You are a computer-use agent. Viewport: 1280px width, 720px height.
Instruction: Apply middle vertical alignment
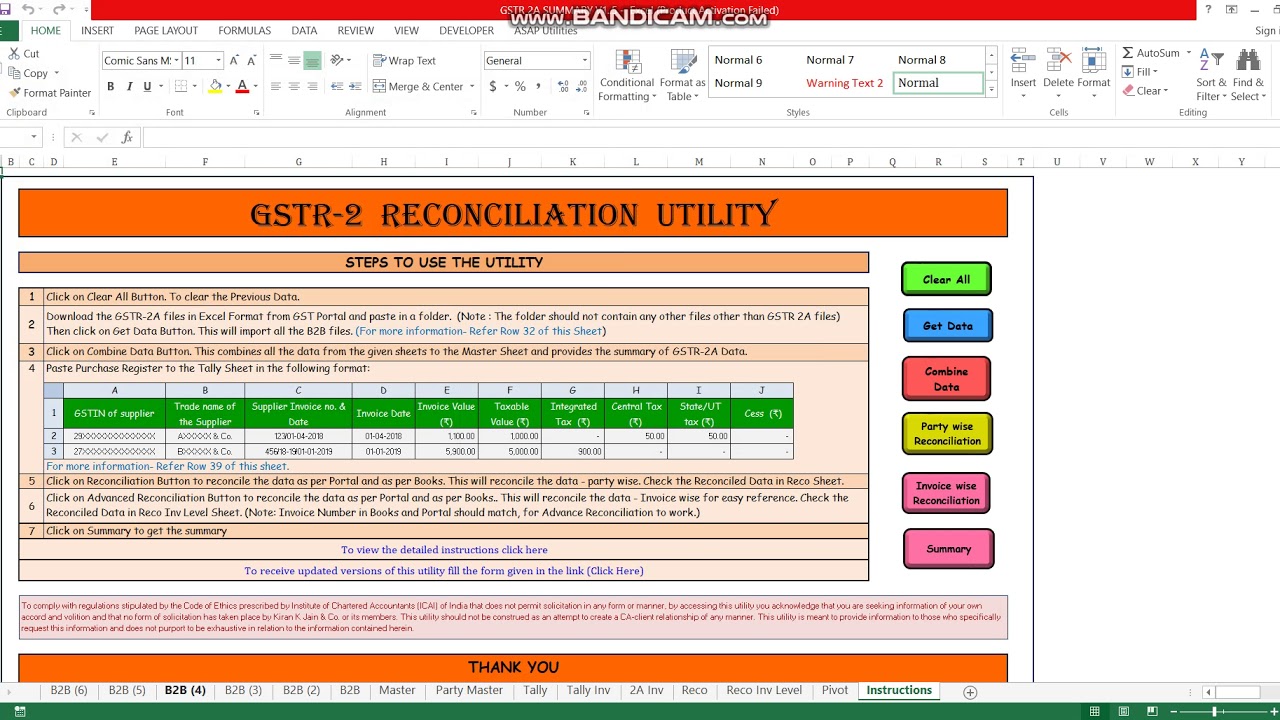[294, 61]
